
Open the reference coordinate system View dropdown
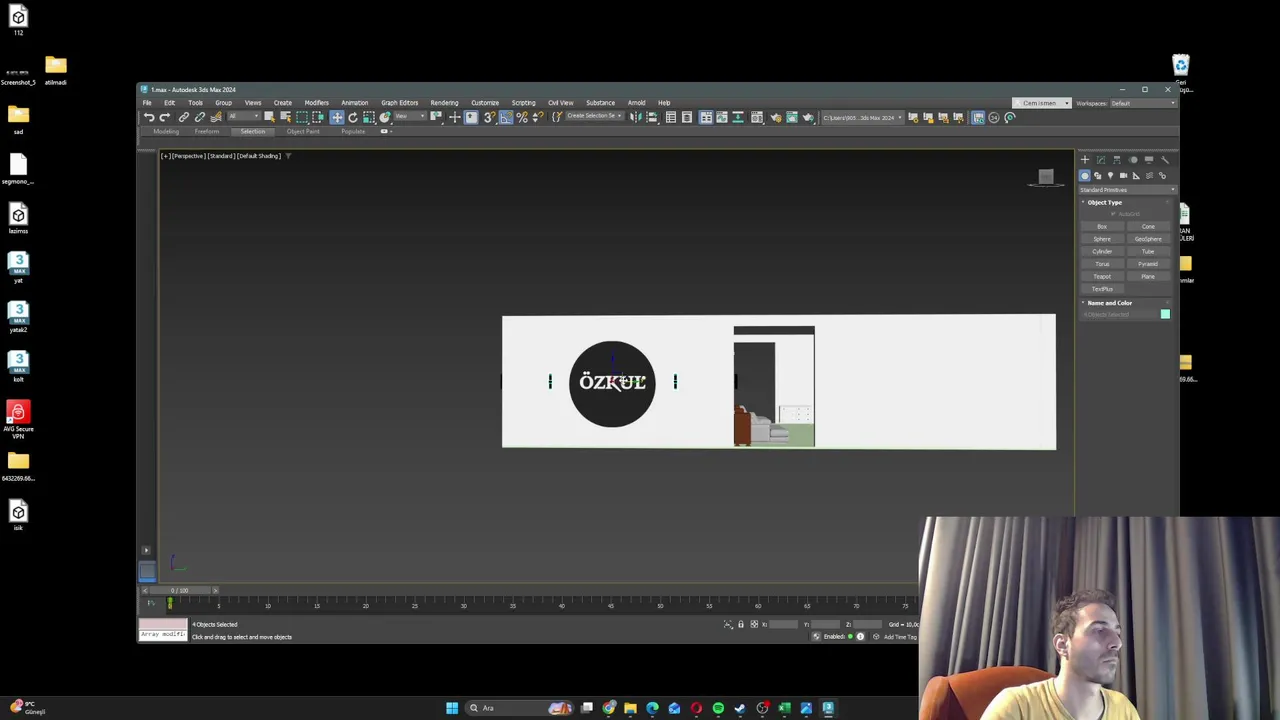[x=410, y=117]
